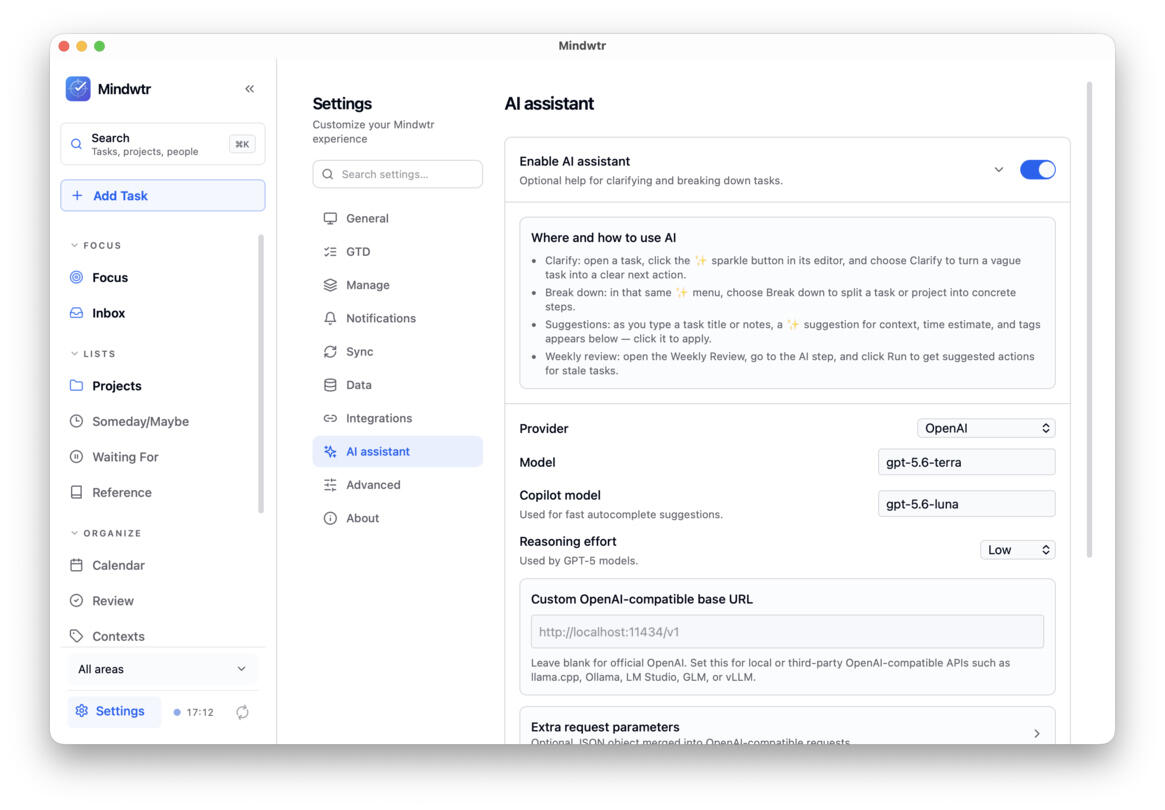1165x810 pixels.
Task: Click the Model field containing gpt-5.6-terra
Action: [x=966, y=462]
